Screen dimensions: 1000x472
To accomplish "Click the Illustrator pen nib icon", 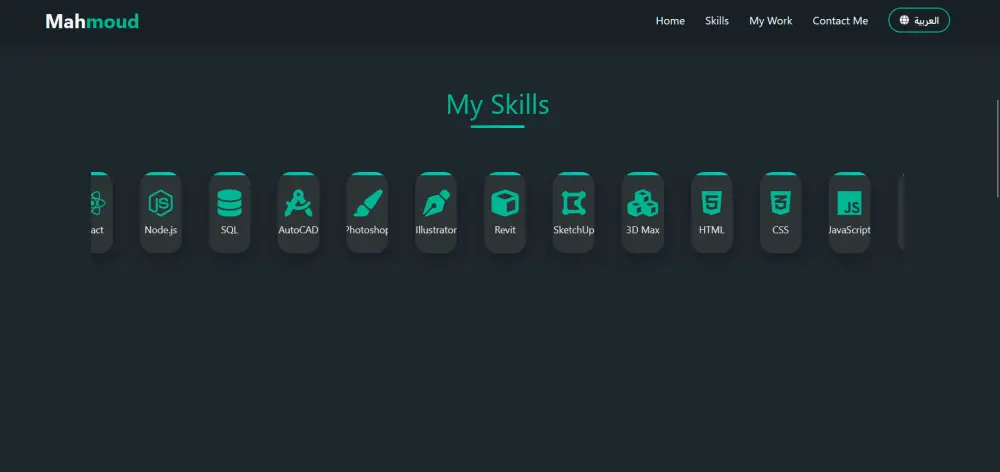I will click(x=436, y=203).
